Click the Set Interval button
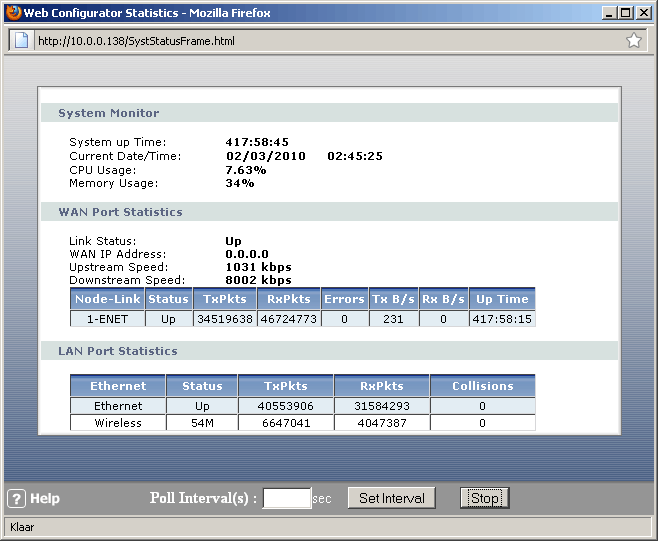658x541 pixels. tap(392, 498)
